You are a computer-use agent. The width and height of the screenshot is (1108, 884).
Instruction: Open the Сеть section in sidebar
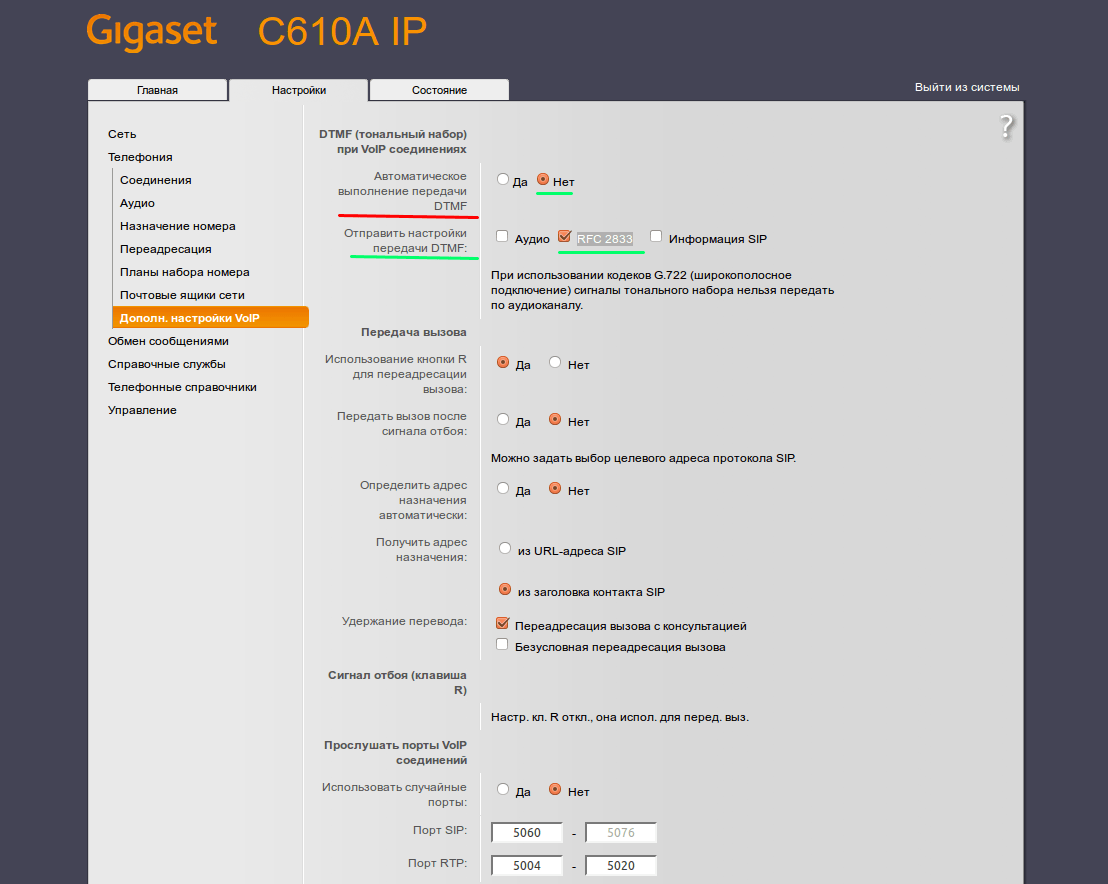coord(122,134)
